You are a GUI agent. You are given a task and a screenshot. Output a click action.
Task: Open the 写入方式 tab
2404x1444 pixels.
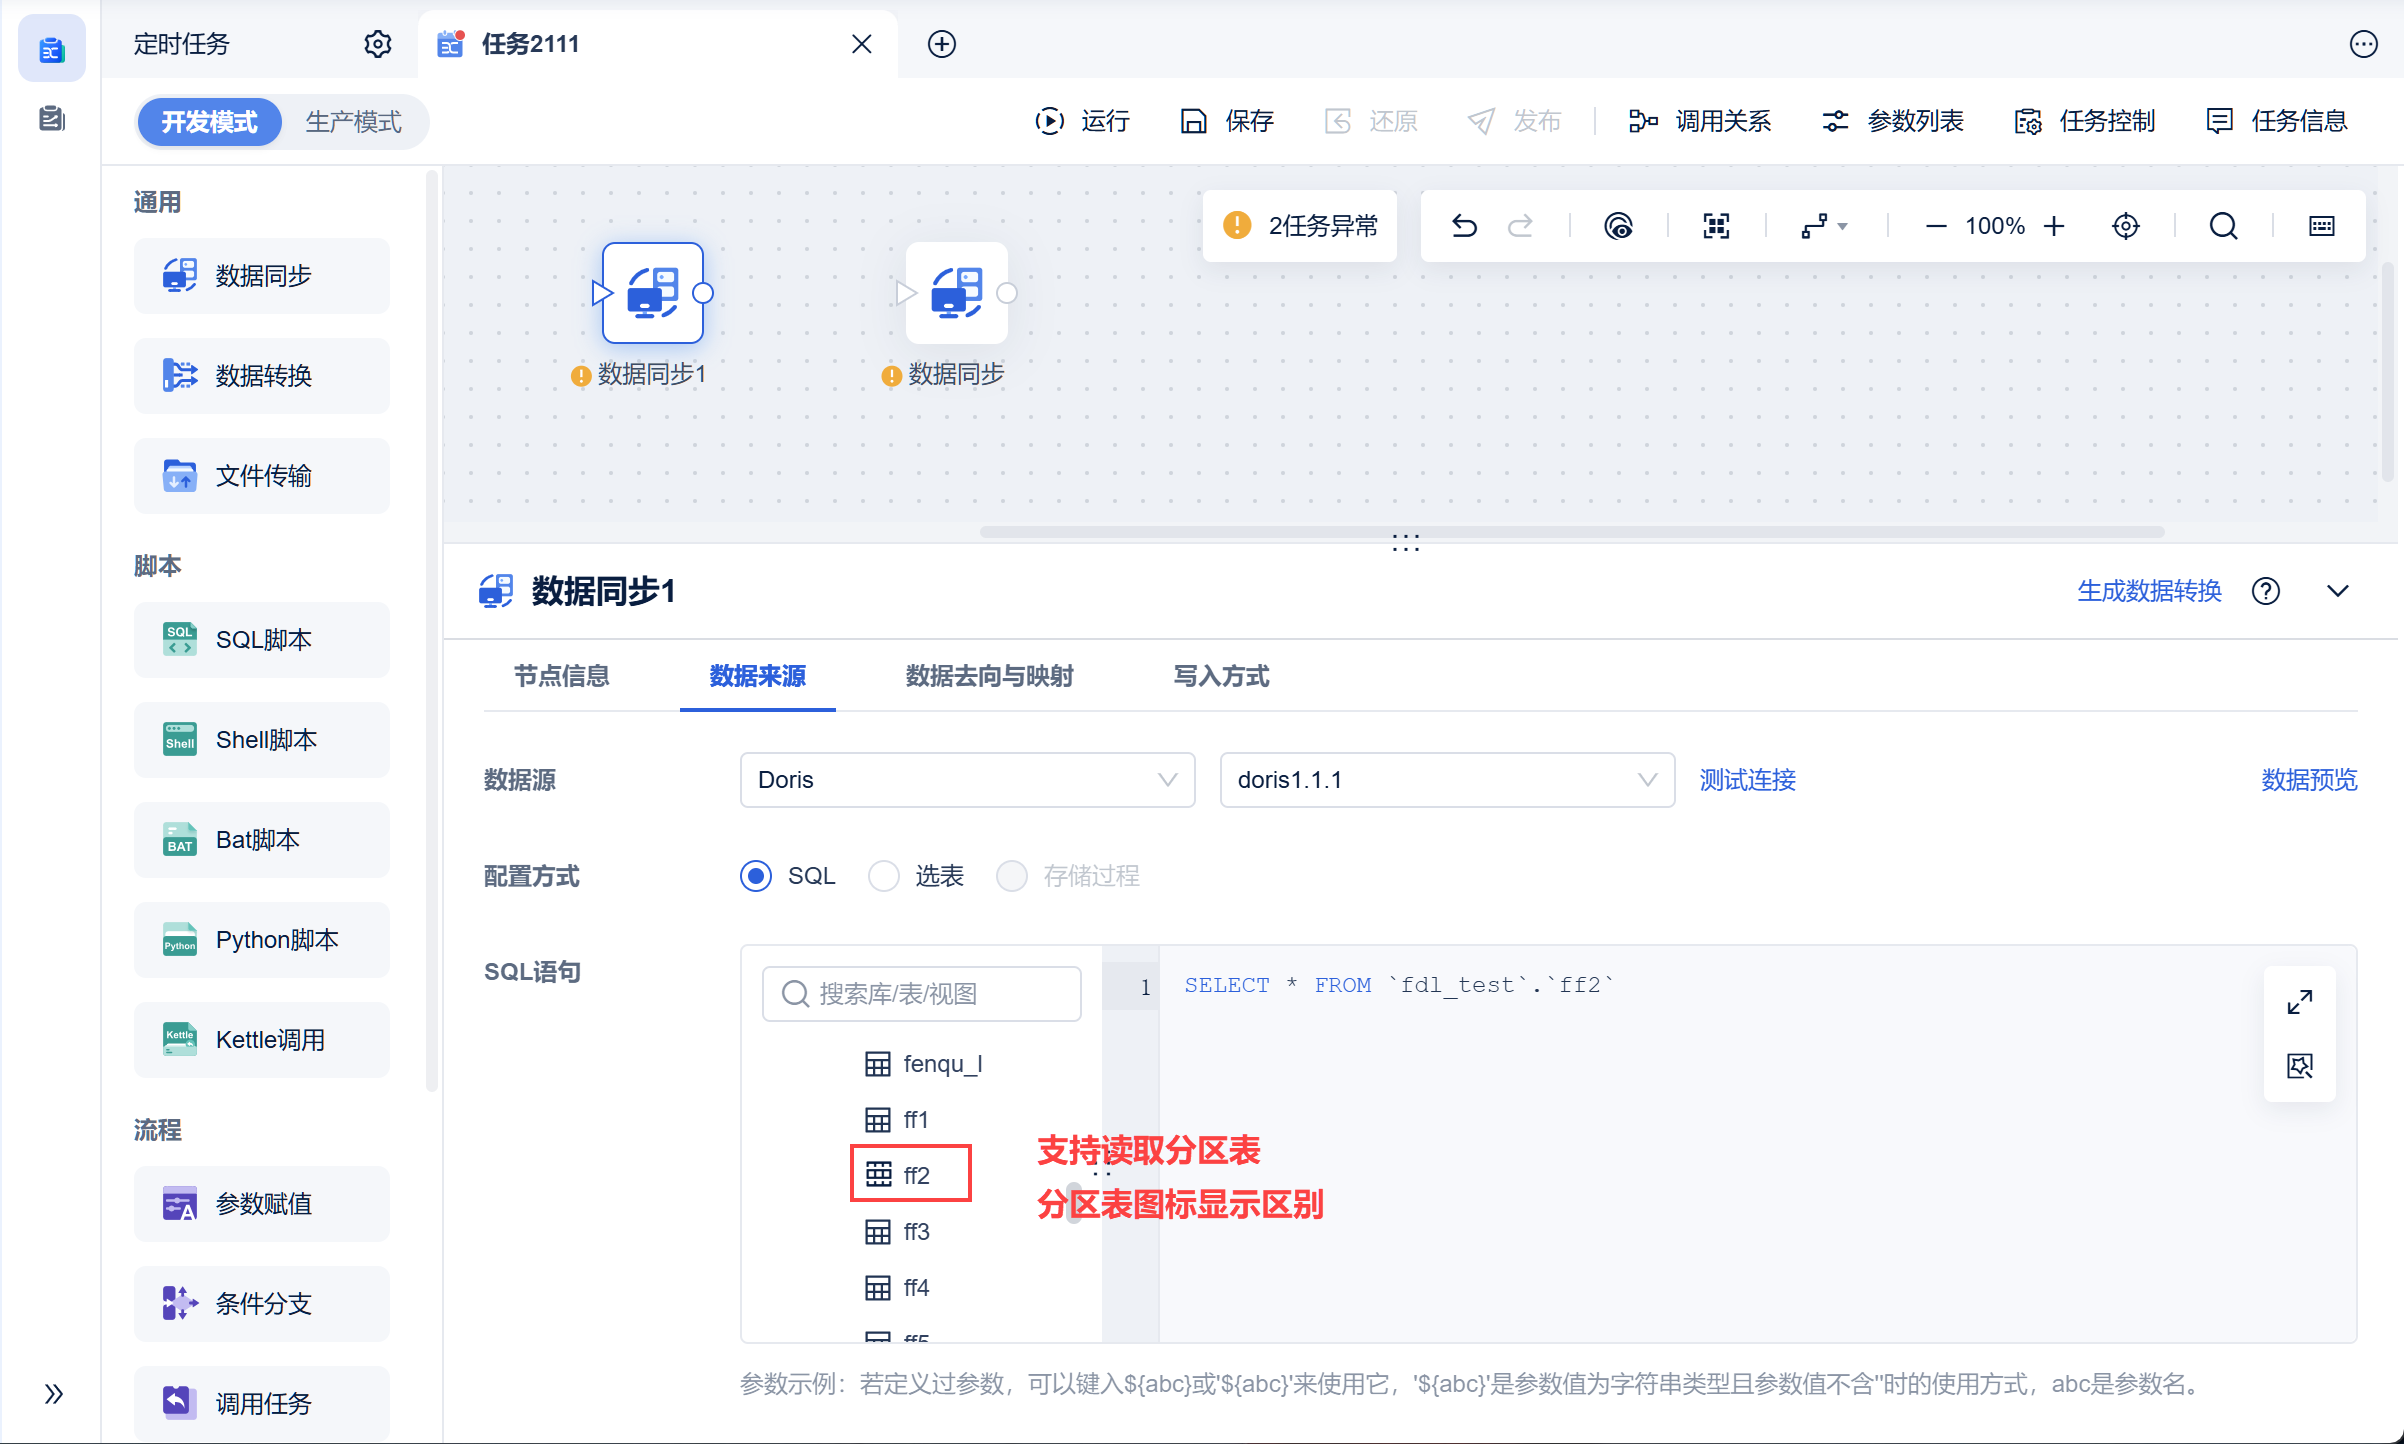(x=1221, y=676)
